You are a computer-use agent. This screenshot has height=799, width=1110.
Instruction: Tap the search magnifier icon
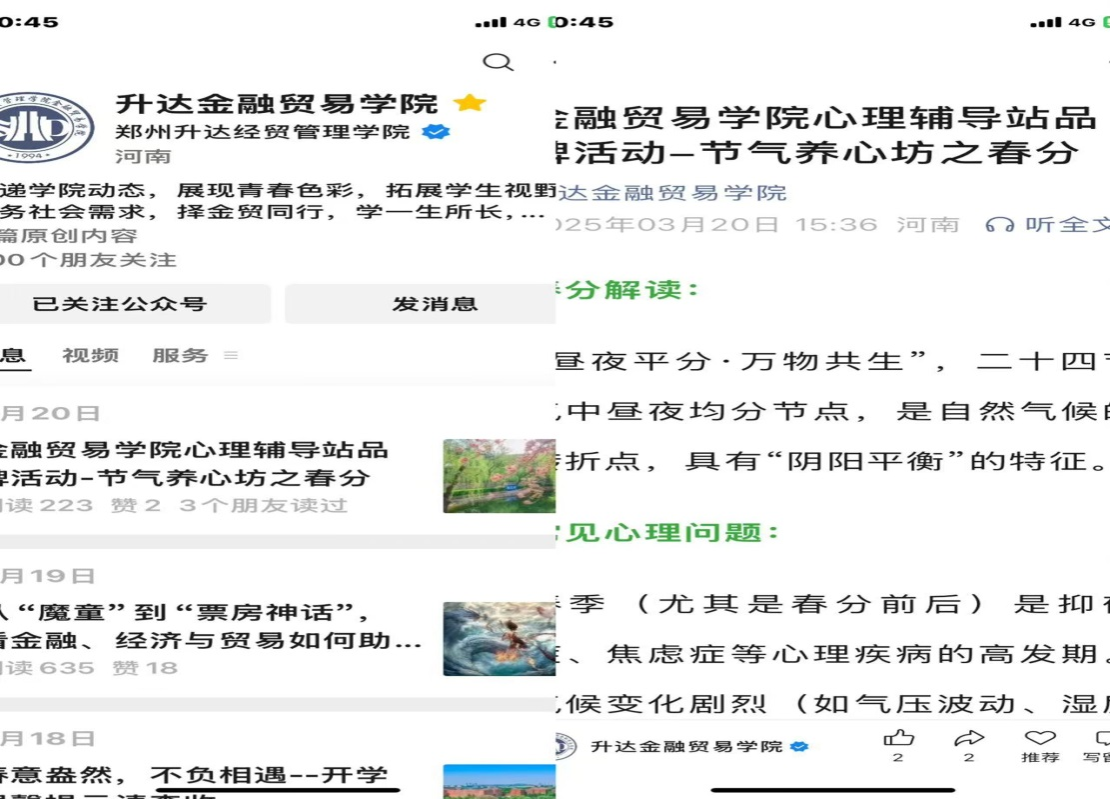(x=497, y=62)
